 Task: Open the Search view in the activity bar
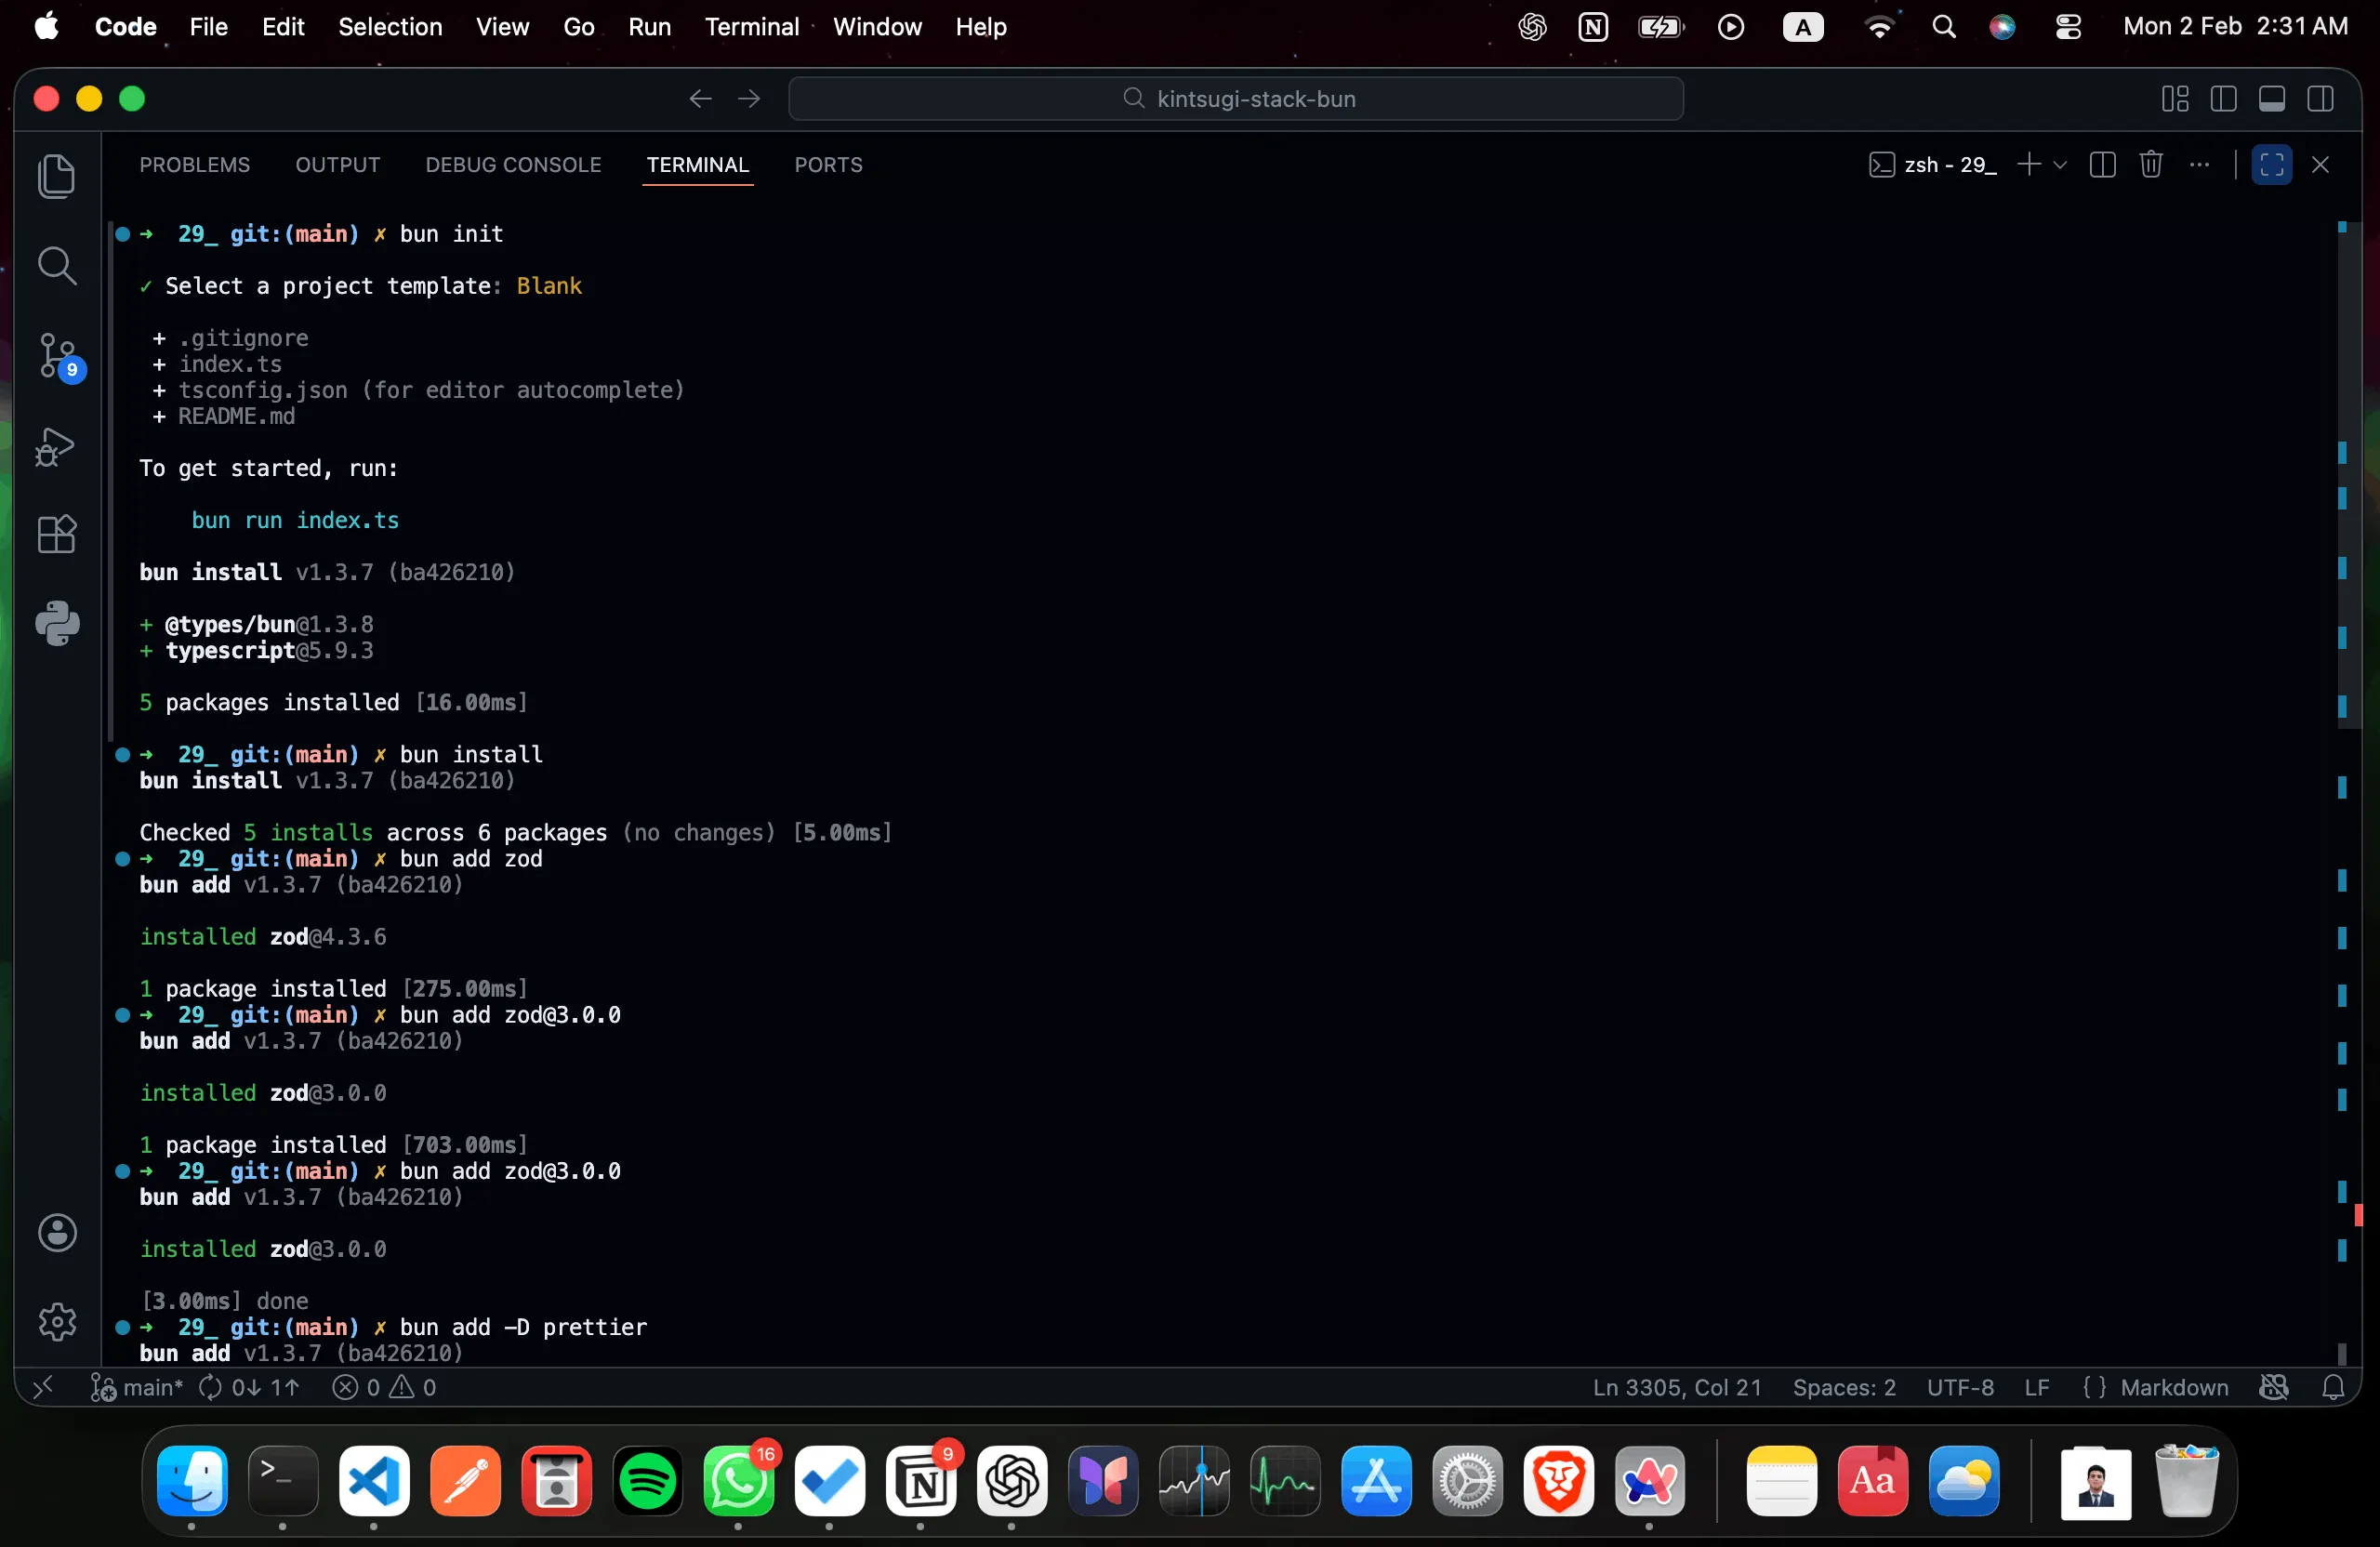pyautogui.click(x=56, y=266)
